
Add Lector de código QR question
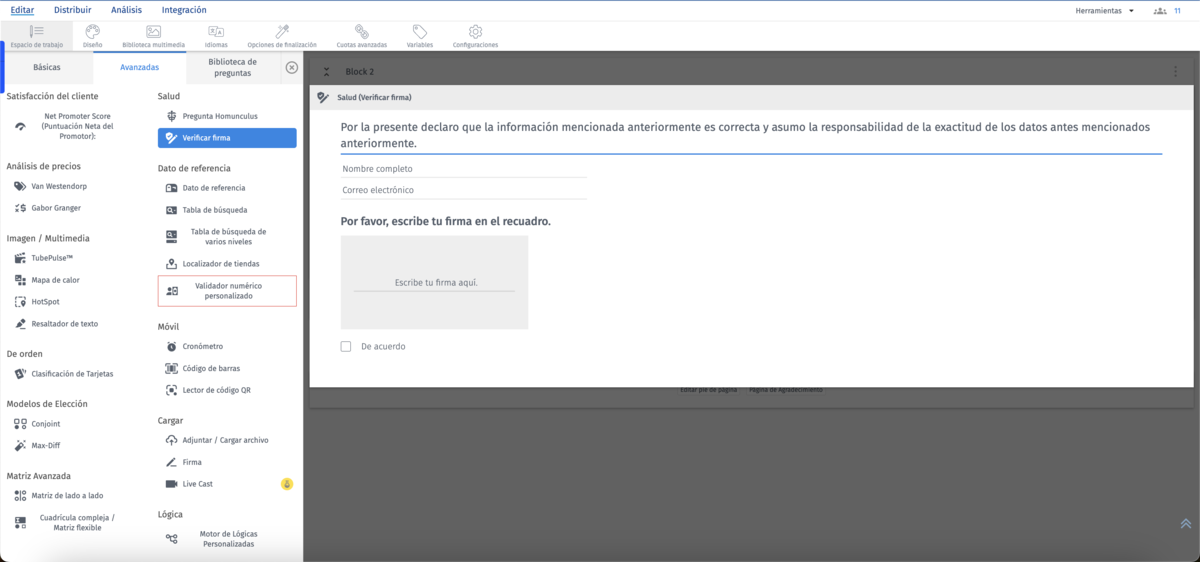point(216,390)
